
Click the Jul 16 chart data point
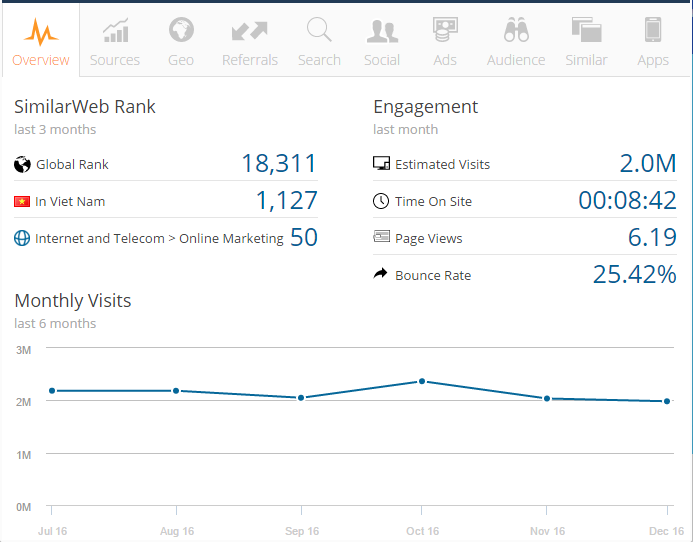tap(52, 390)
